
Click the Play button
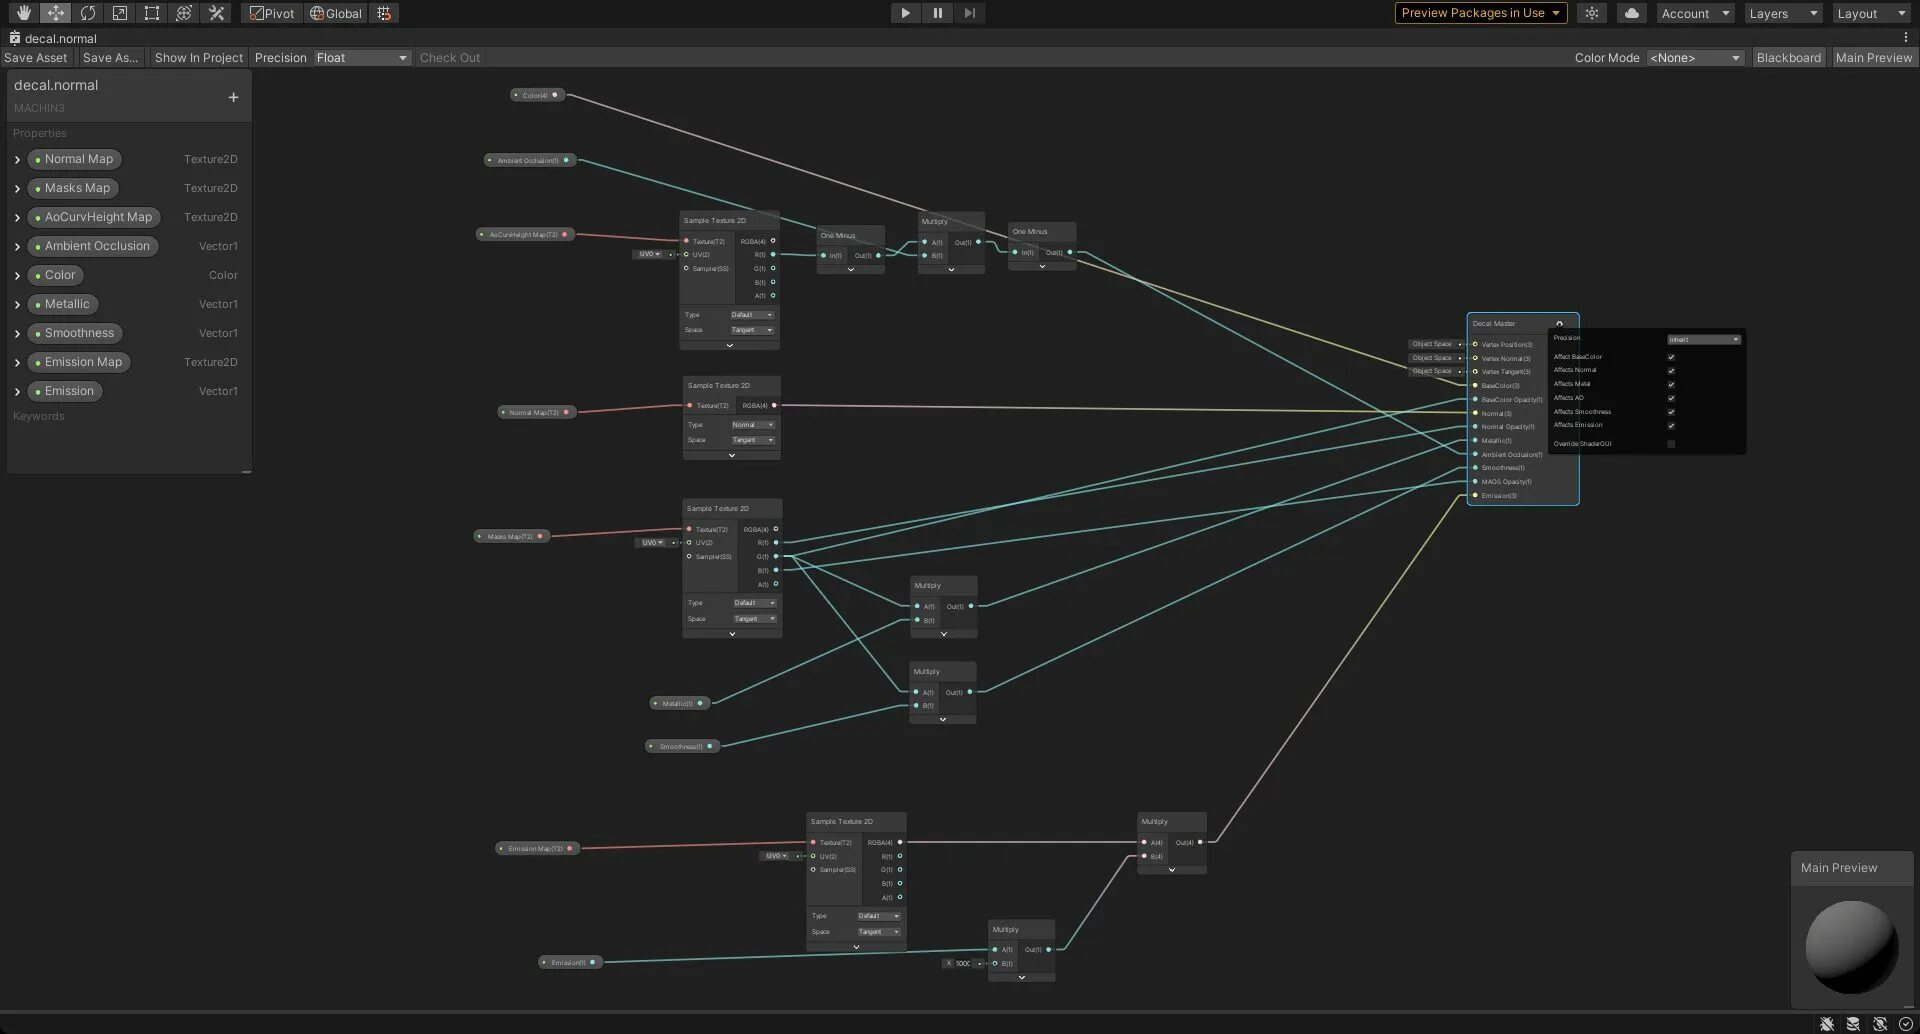click(x=905, y=13)
